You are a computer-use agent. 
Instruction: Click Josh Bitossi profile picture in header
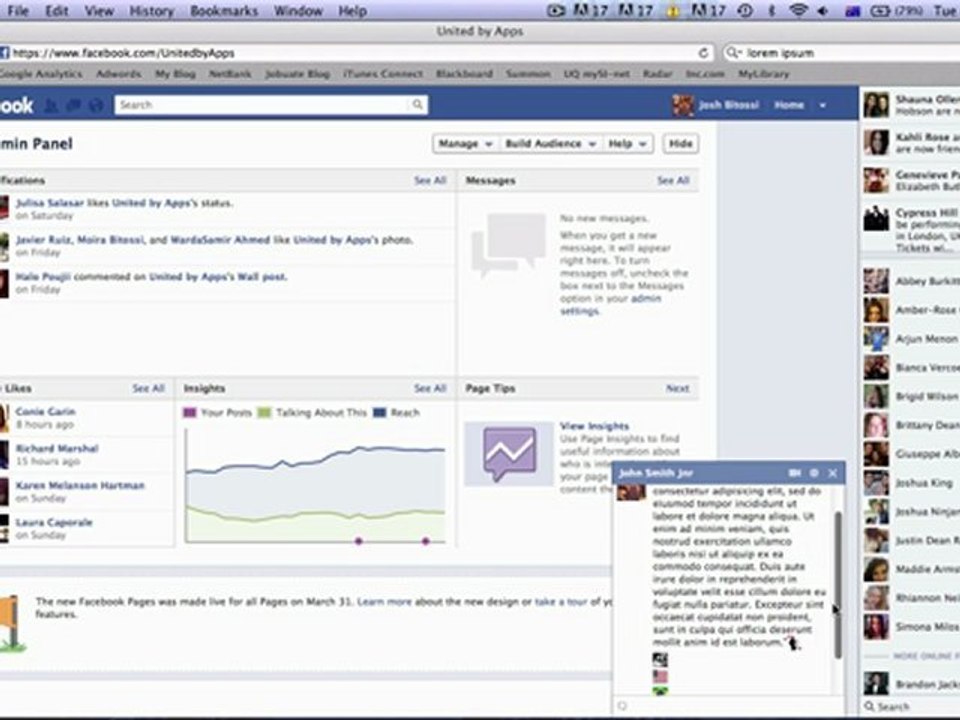683,105
